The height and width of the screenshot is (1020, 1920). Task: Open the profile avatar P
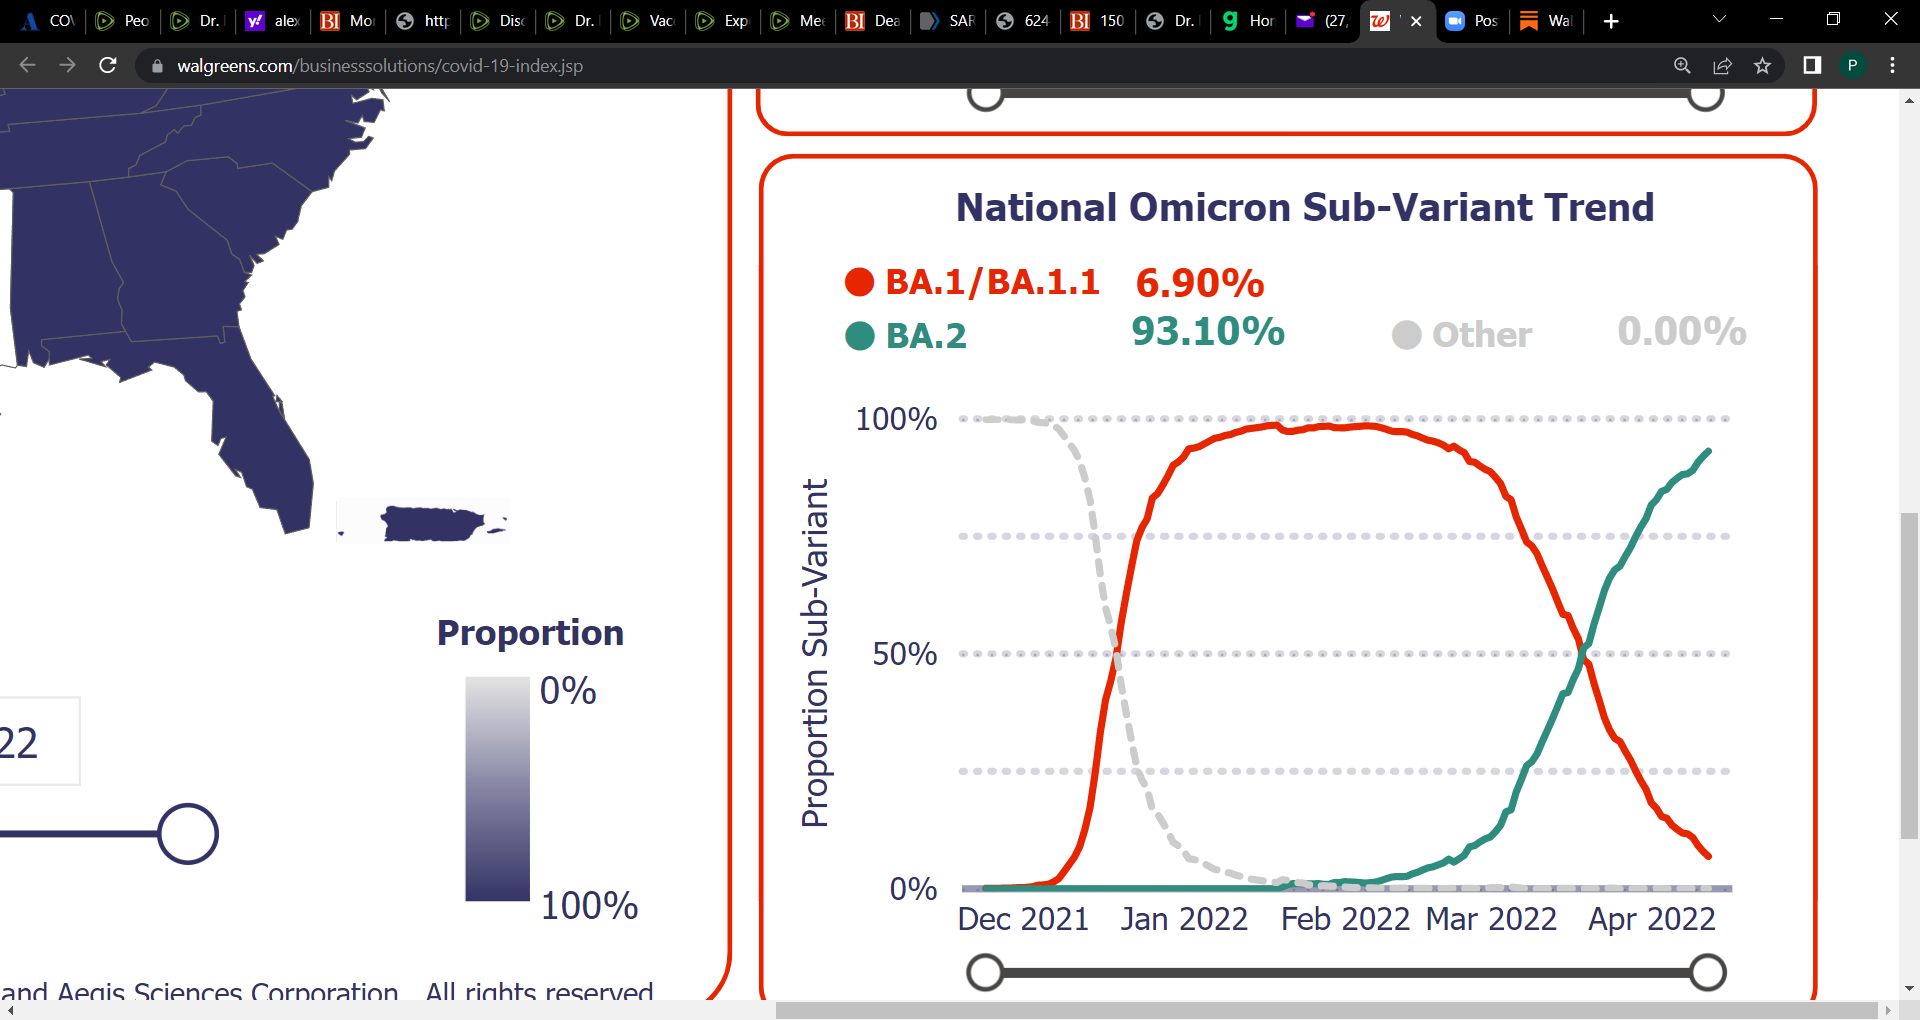(x=1852, y=65)
